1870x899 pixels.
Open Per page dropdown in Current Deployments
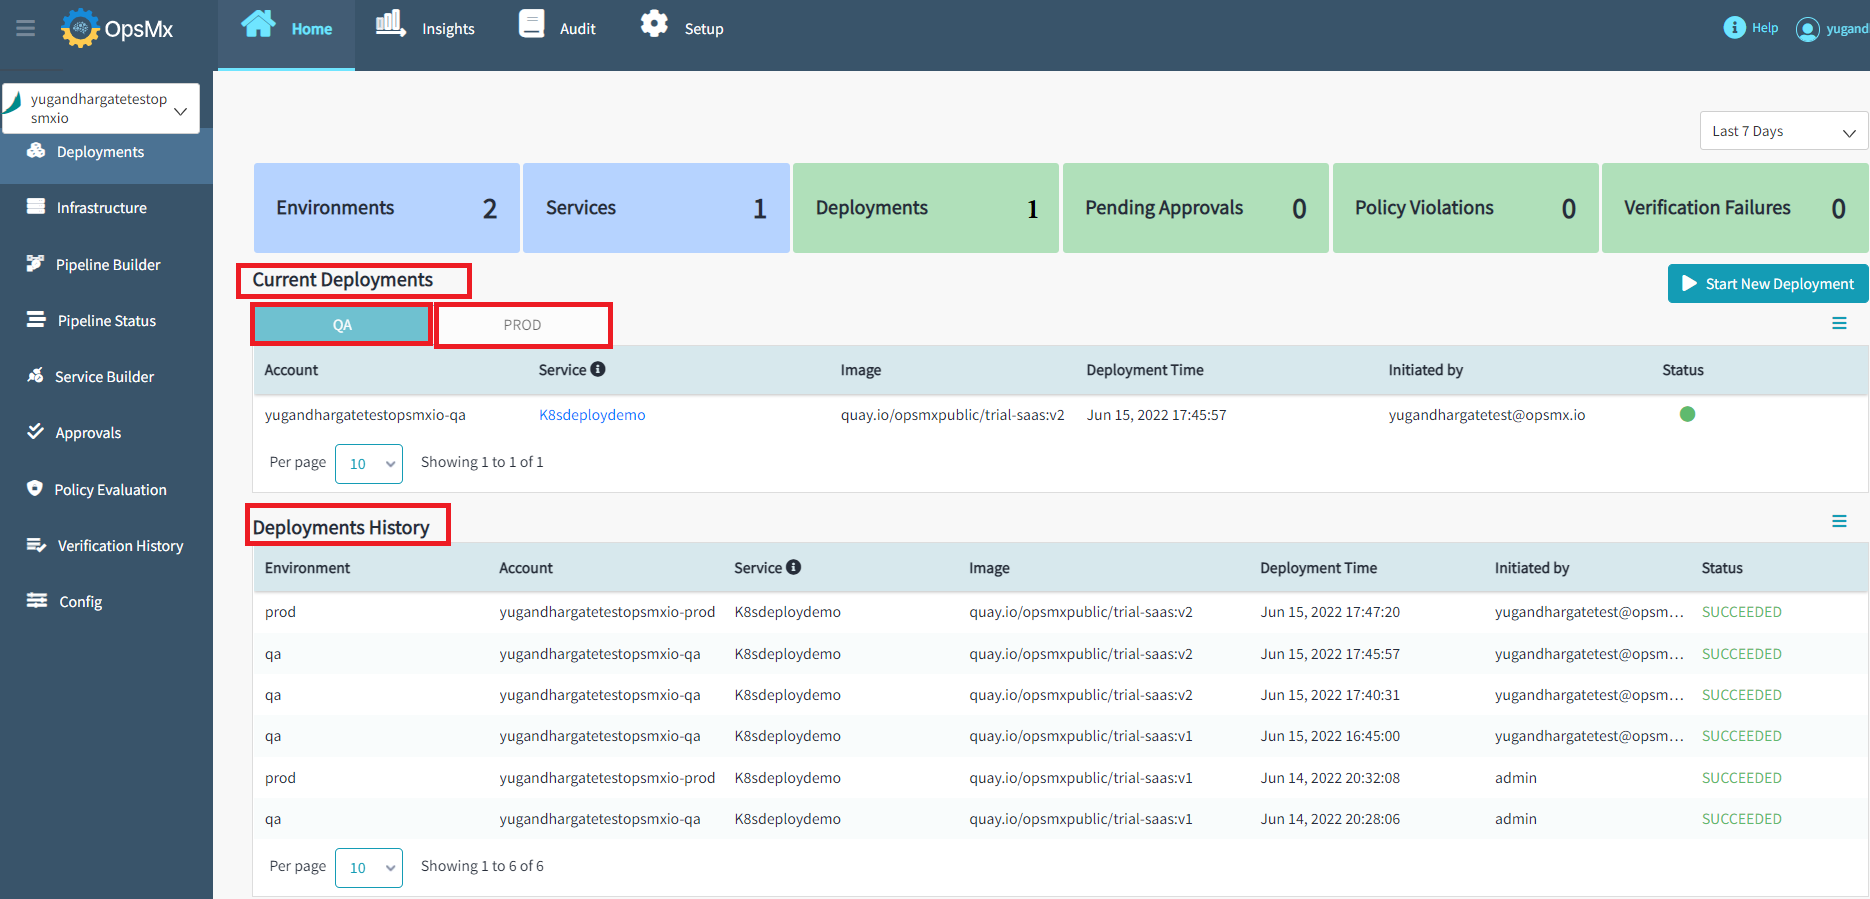point(369,464)
